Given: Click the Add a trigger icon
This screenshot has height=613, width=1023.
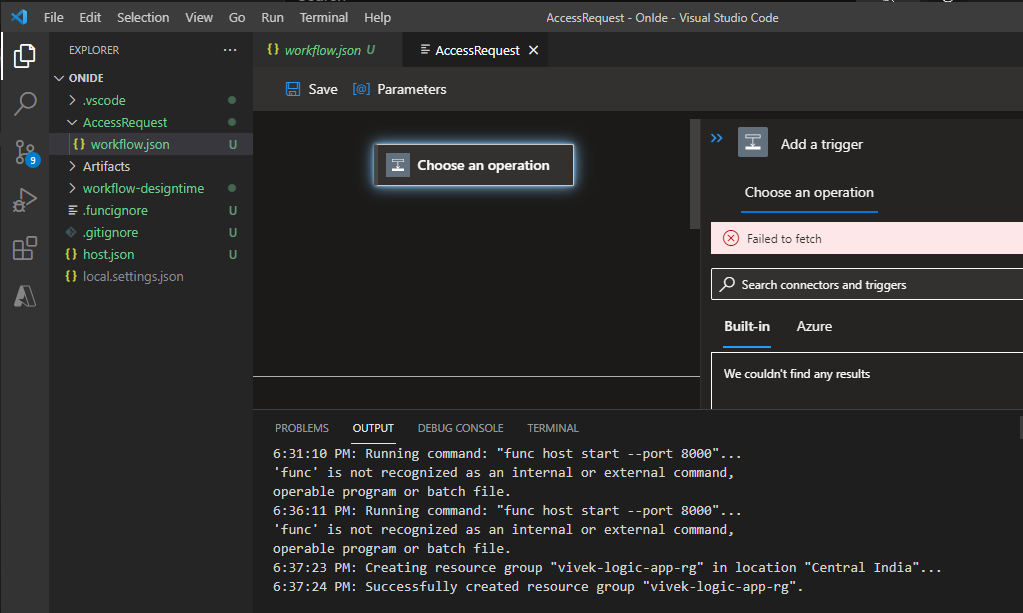Looking at the screenshot, I should pos(752,142).
